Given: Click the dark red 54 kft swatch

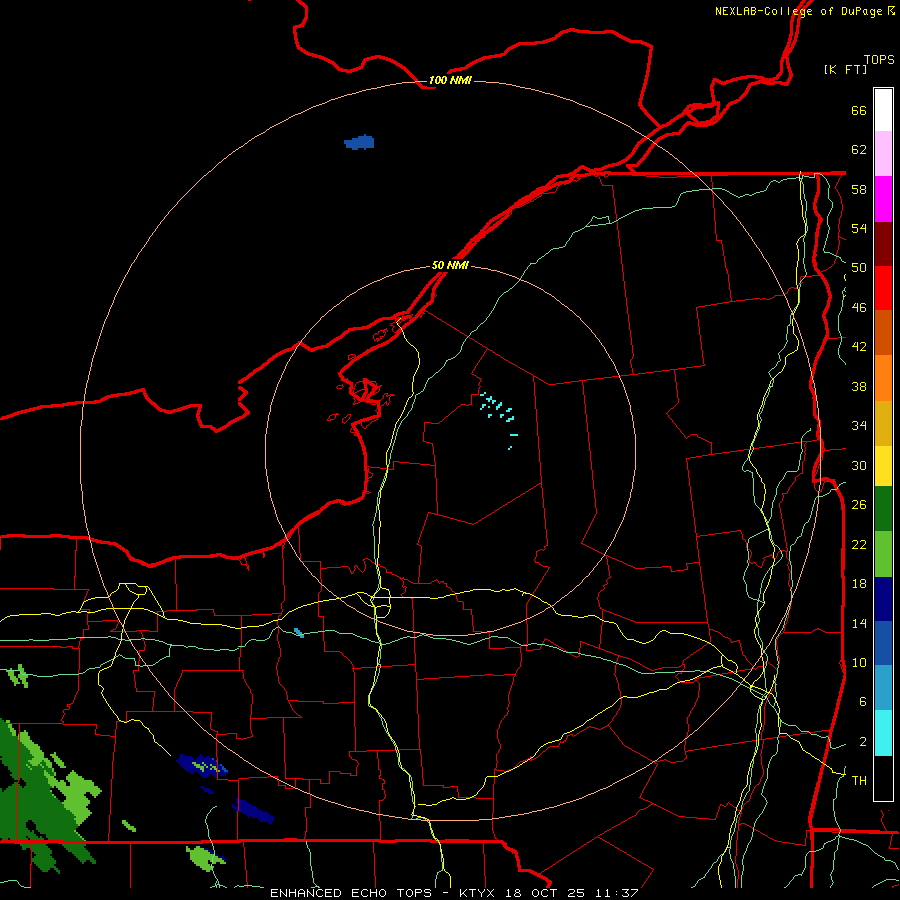Looking at the screenshot, I should [883, 244].
